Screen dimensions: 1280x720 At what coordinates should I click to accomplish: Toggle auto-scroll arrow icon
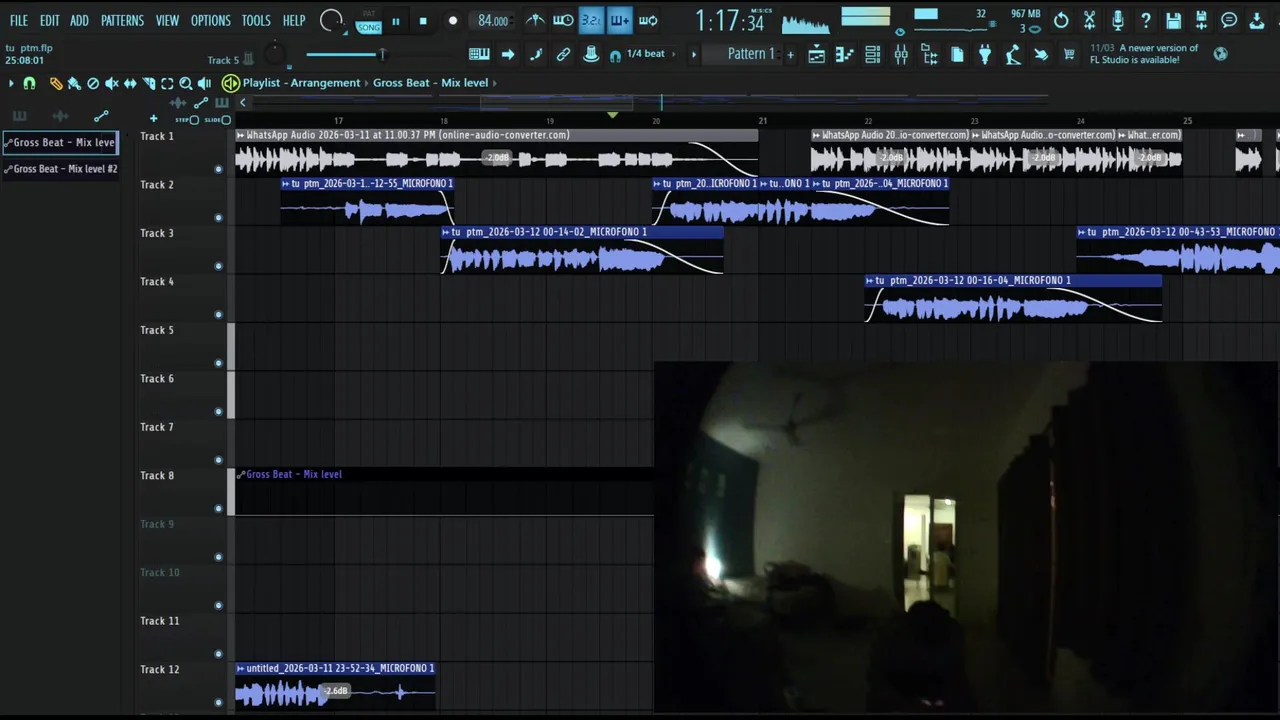tap(507, 54)
